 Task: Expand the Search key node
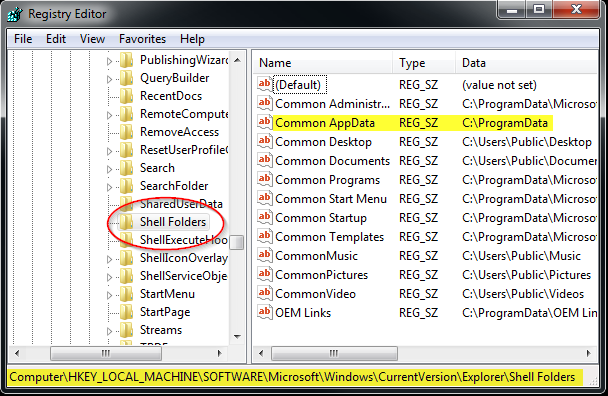point(109,169)
